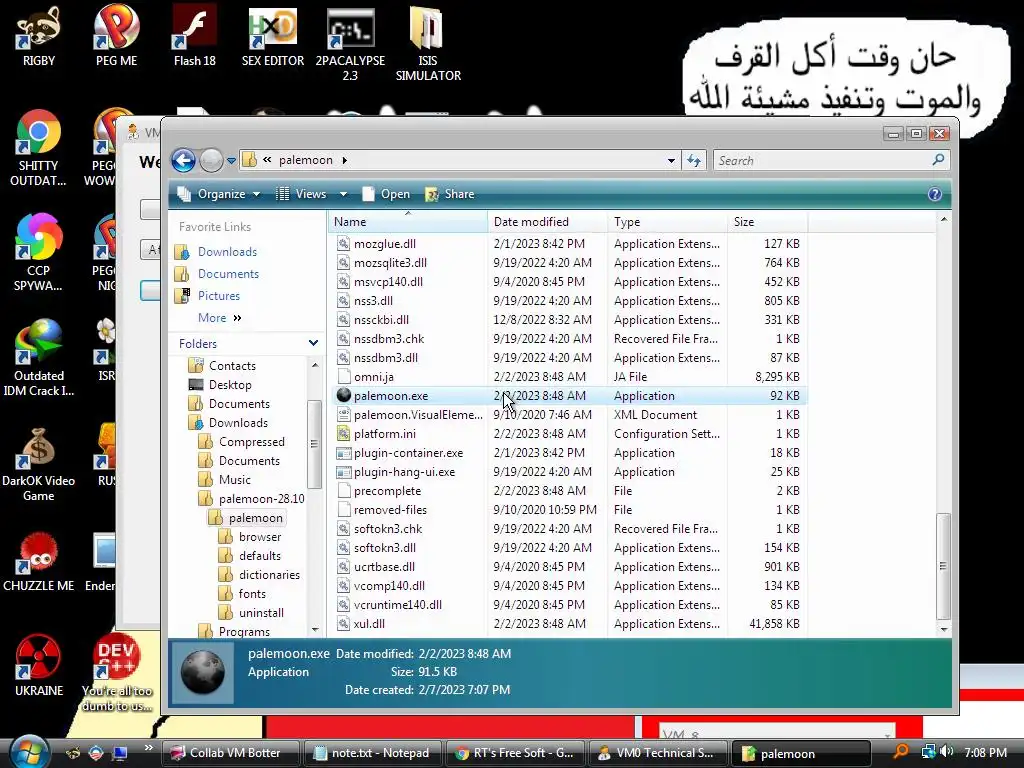The height and width of the screenshot is (768, 1024).
Task: Launch the Chrome SHITTY OUTDAT... shortcut
Action: click(39, 148)
